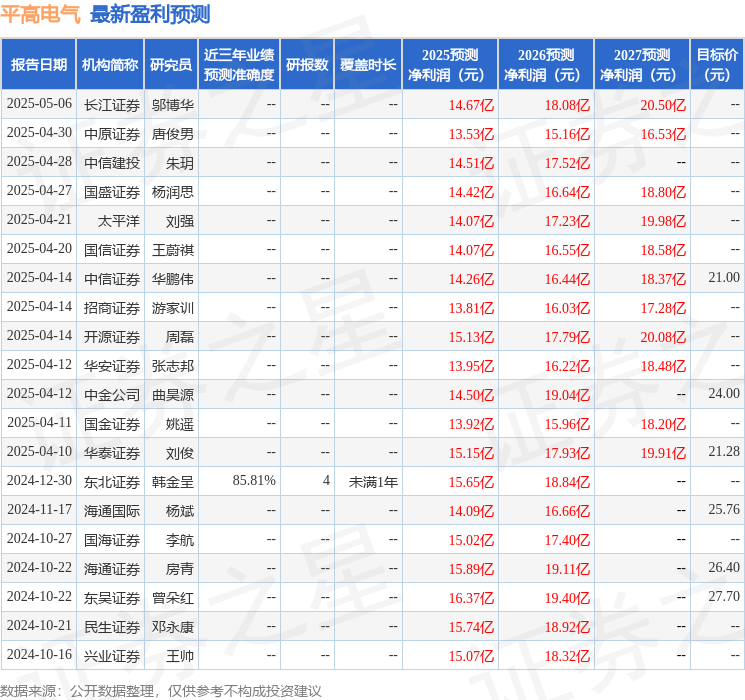745x700 pixels.
Task: Click 18.80亿 in 国盛证券 row
Action: coord(663,192)
